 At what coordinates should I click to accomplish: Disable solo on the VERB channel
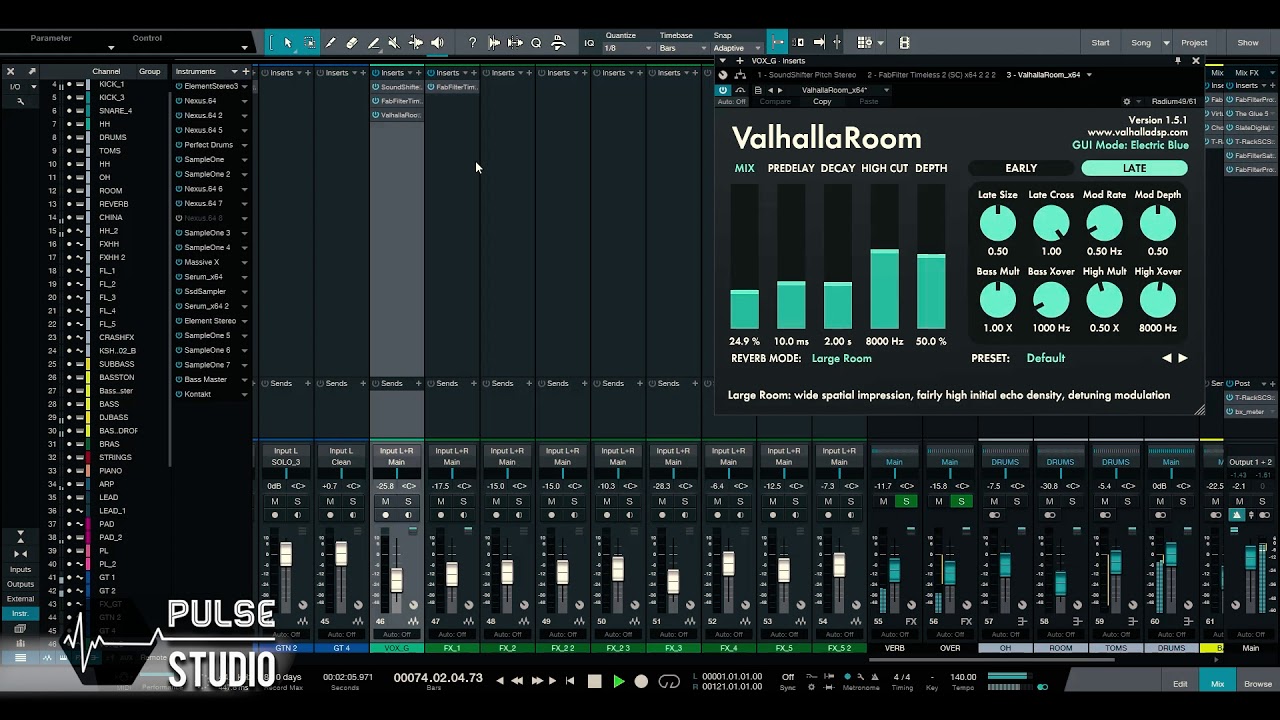(906, 501)
